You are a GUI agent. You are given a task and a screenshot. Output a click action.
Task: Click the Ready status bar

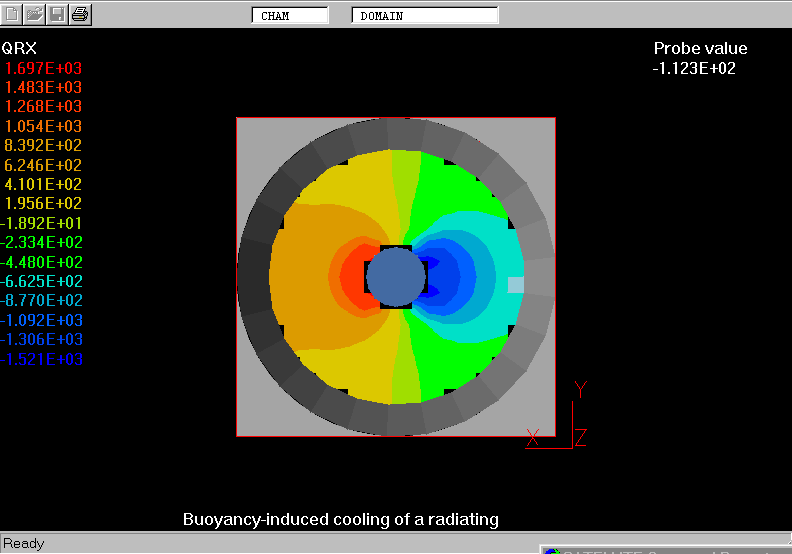[x=24, y=544]
